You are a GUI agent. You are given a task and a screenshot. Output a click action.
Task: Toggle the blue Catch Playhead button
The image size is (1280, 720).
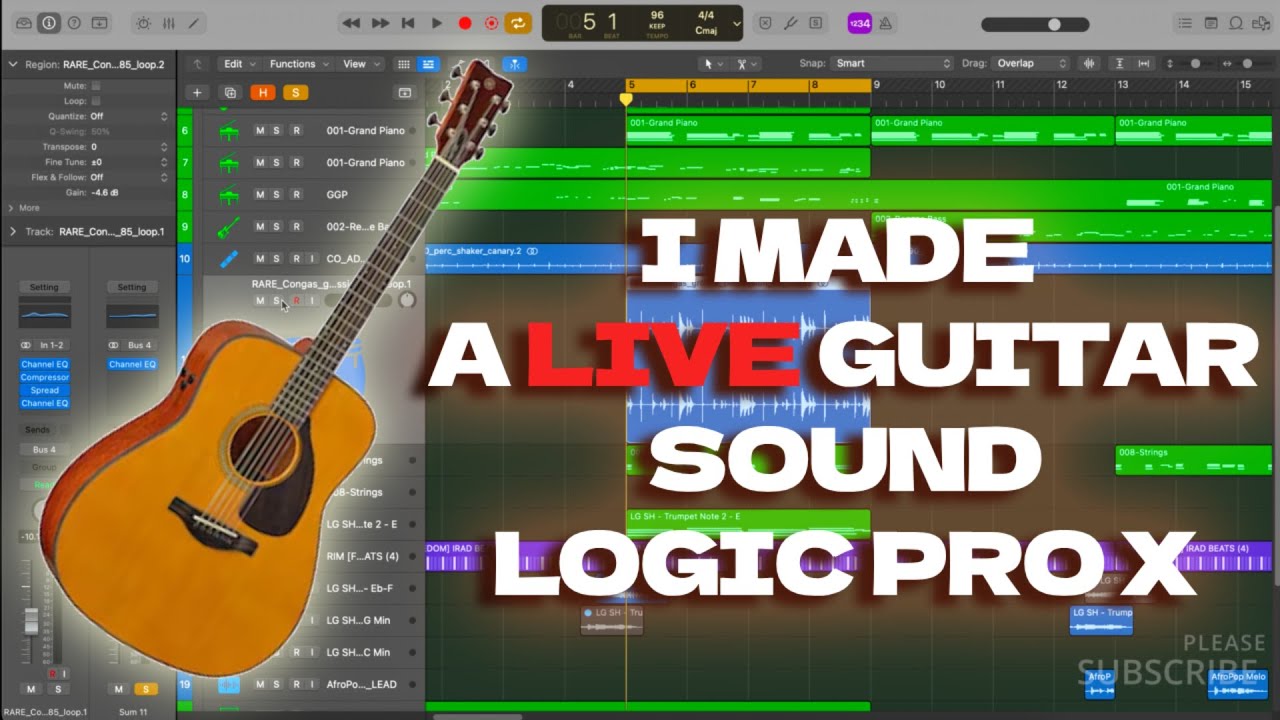pos(515,64)
